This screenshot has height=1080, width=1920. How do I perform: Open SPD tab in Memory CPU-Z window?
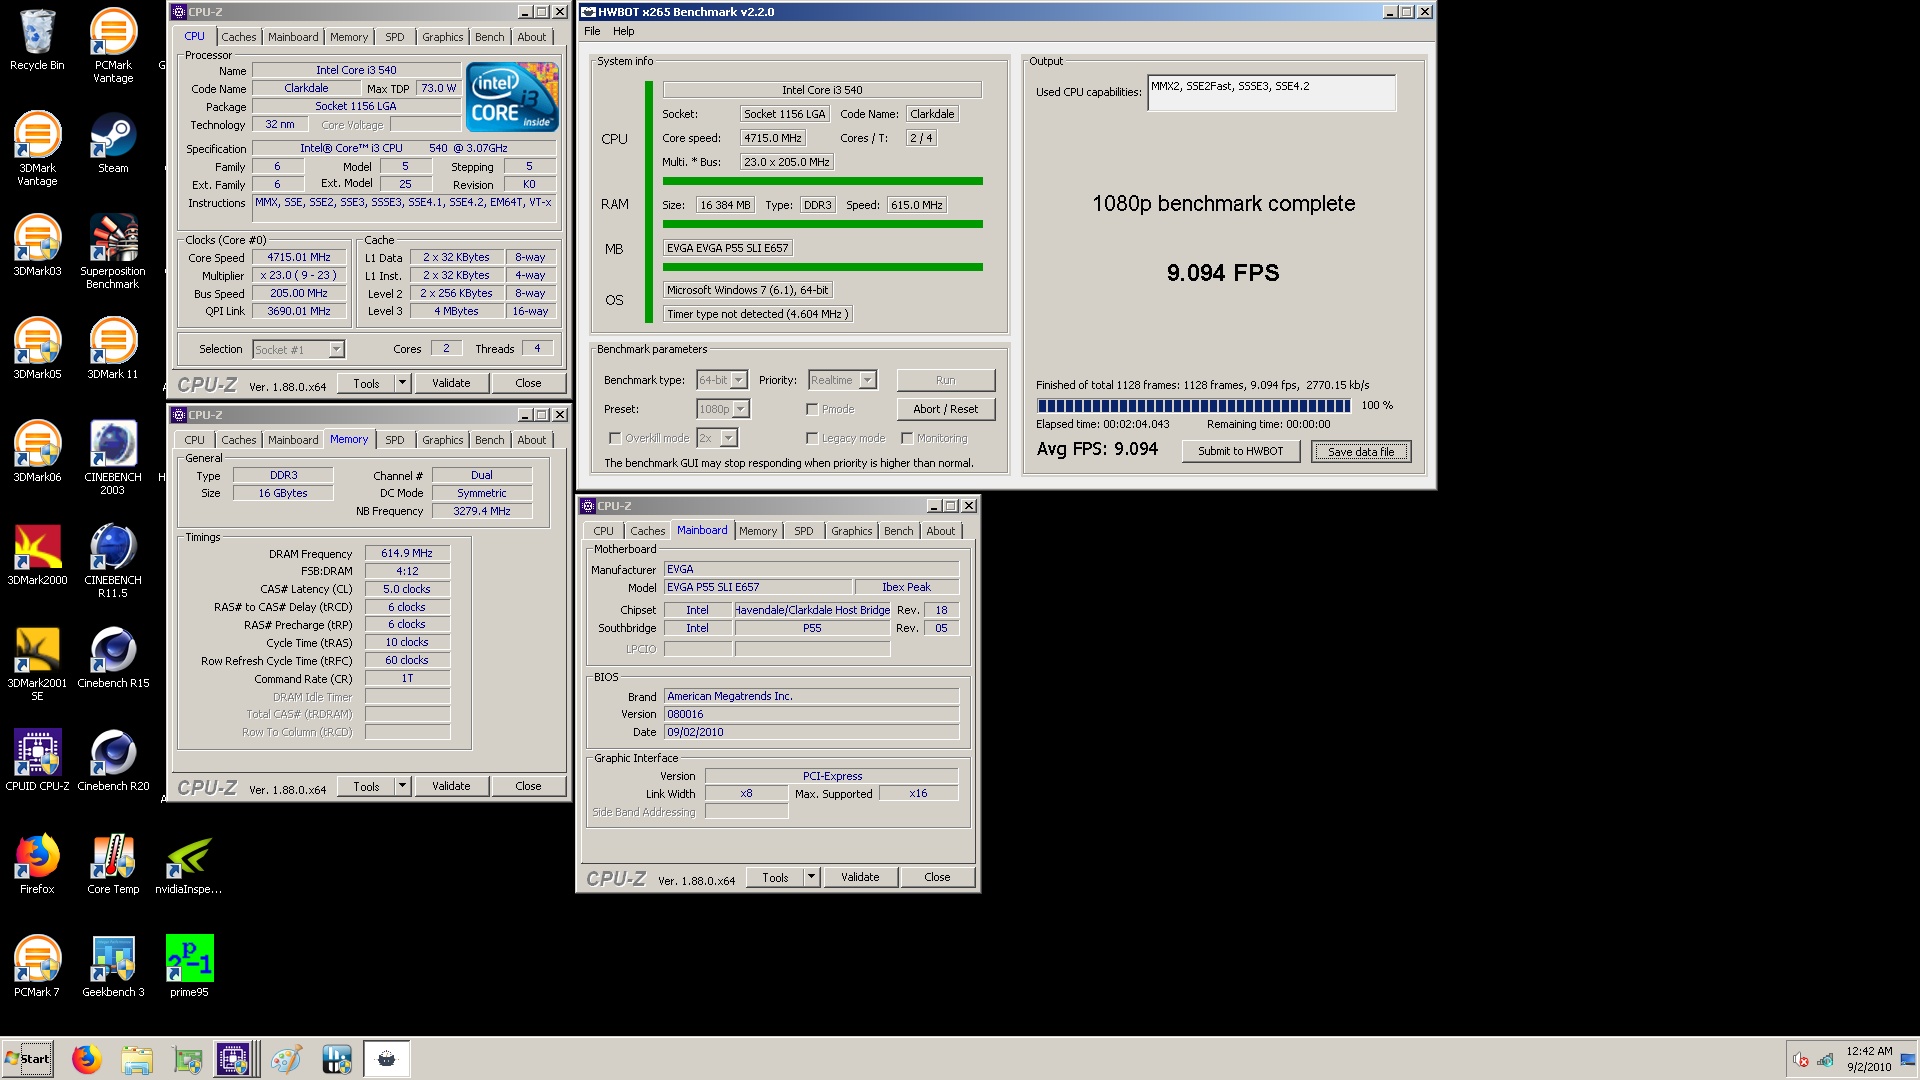click(395, 440)
